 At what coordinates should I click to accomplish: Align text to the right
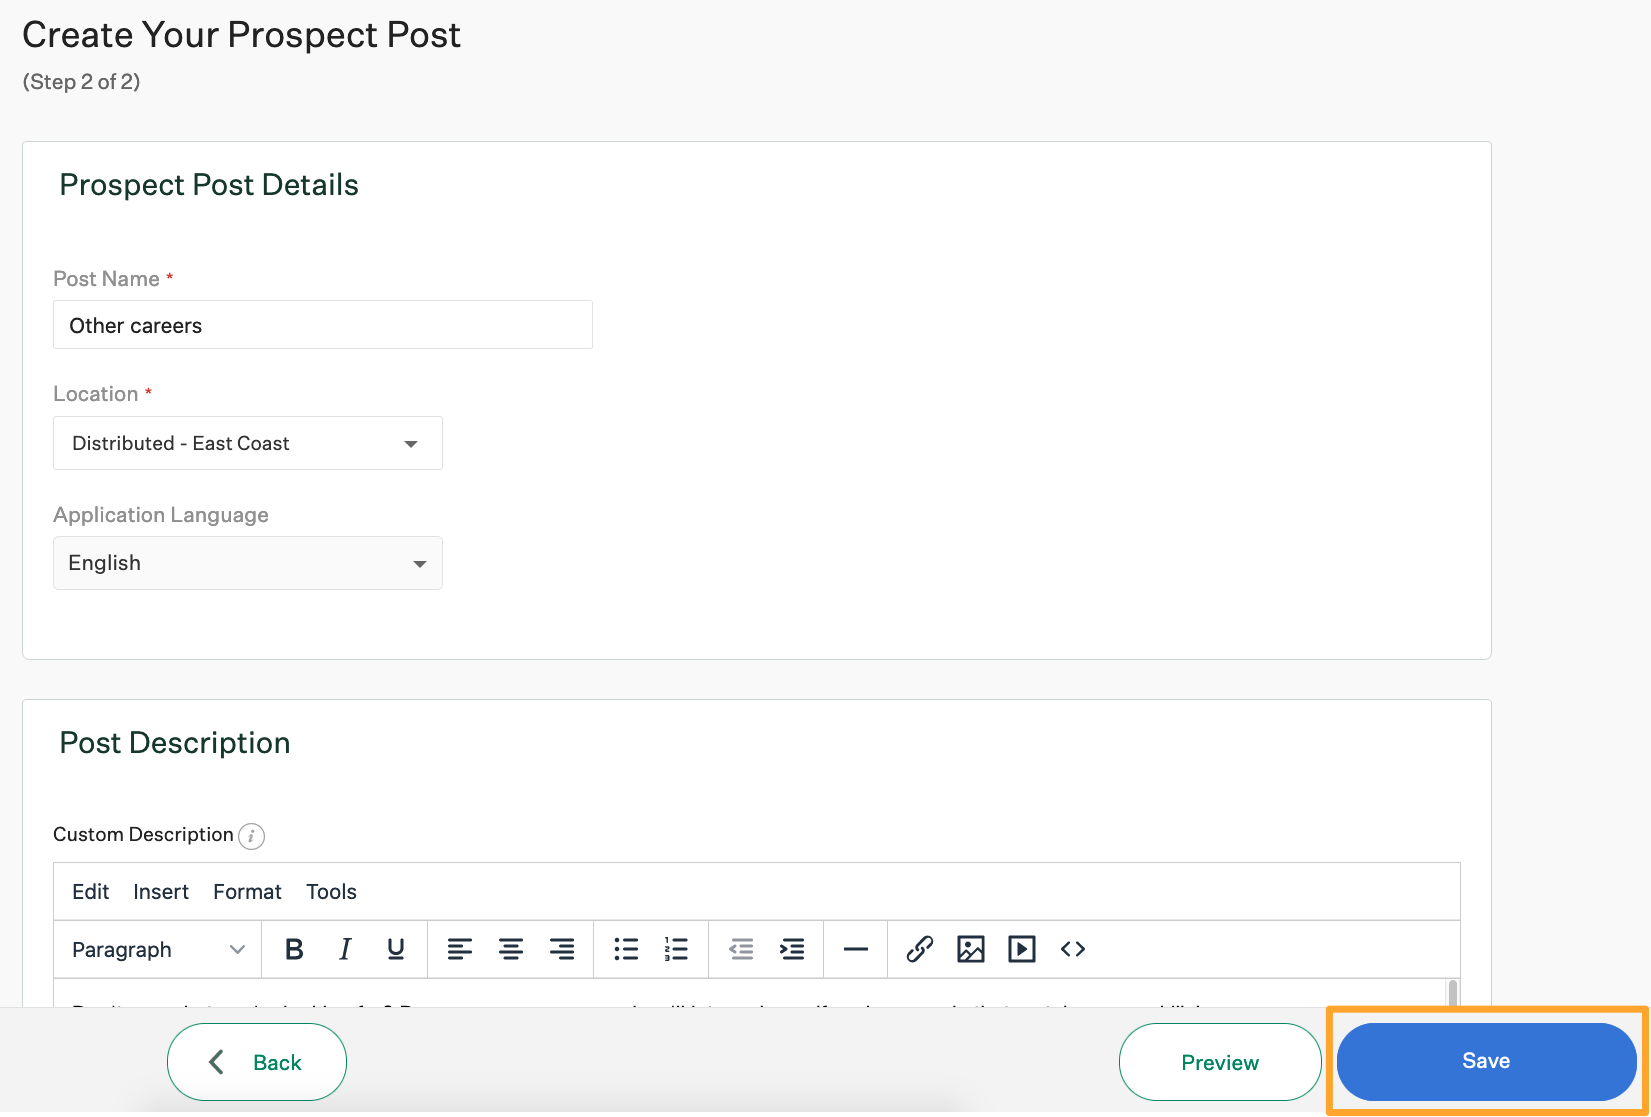[x=562, y=949]
